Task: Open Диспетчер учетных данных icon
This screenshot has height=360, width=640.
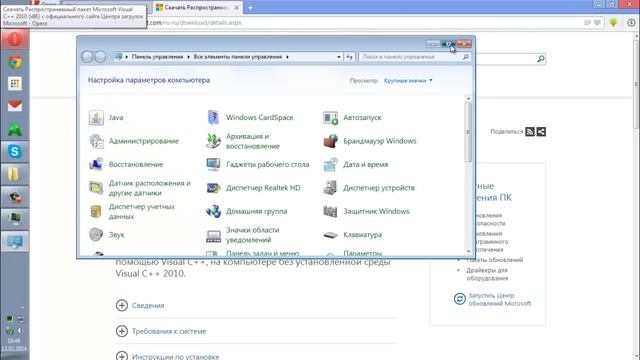Action: 96,211
